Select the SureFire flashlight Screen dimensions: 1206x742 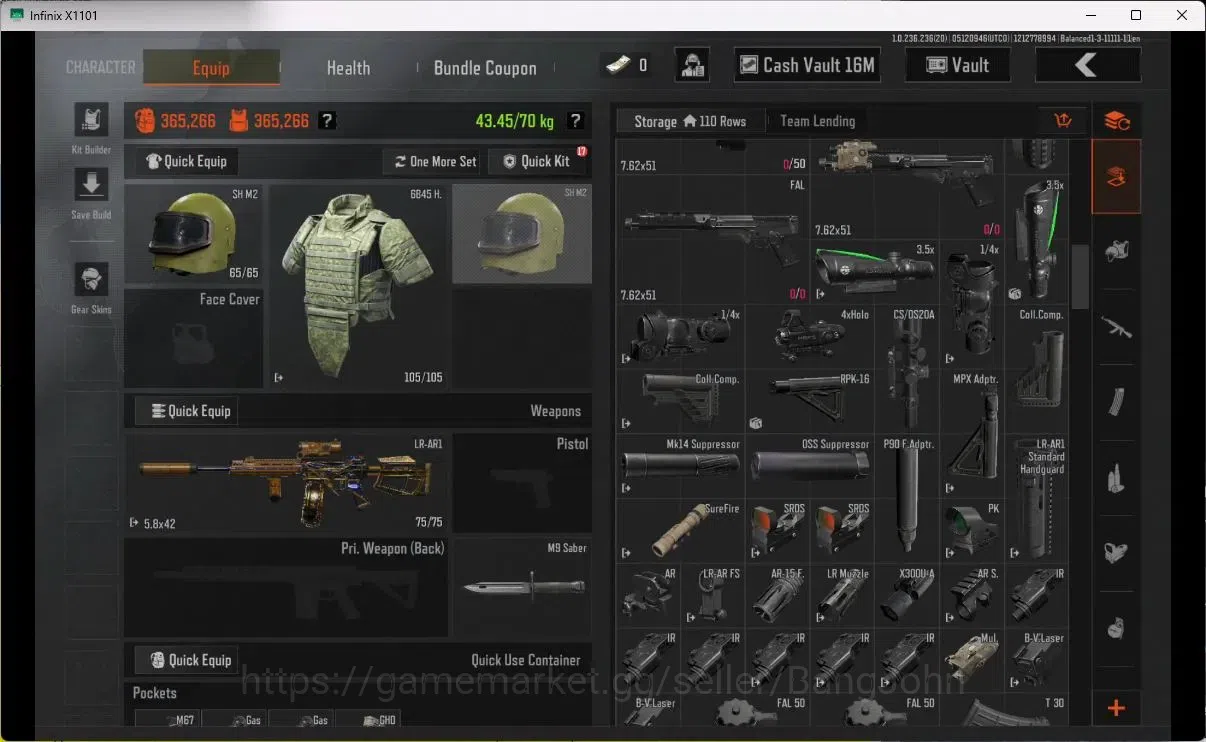[680, 530]
